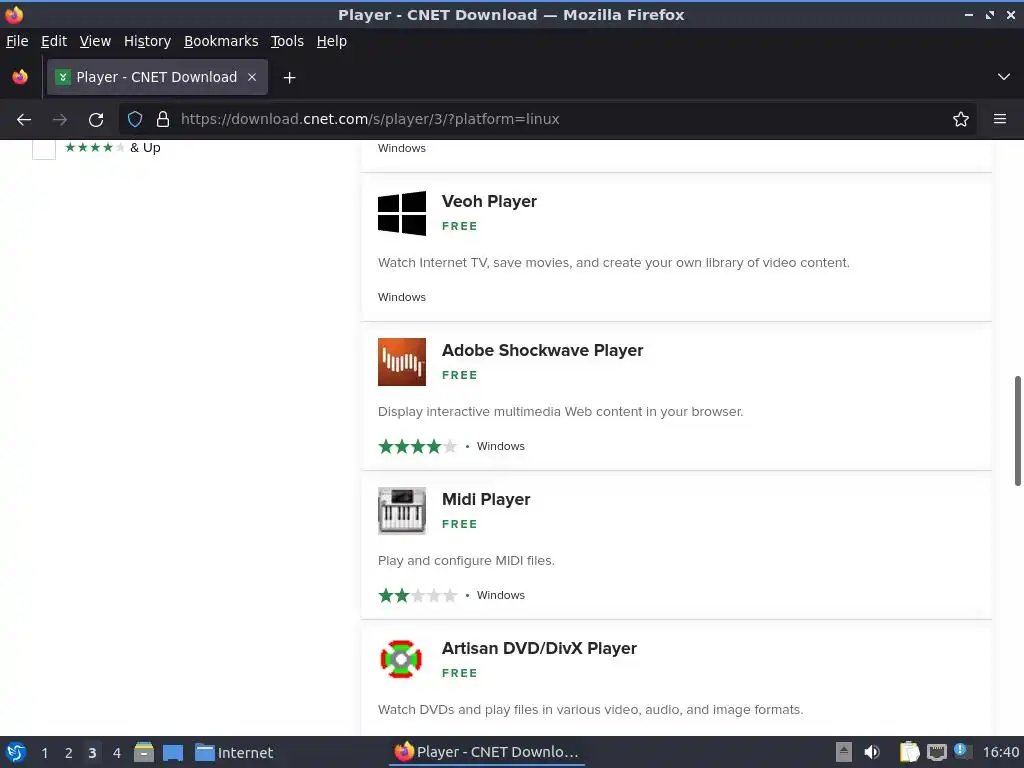The width and height of the screenshot is (1024, 768).
Task: Click 'Display interactive multimedia Web content' description
Action: pyautogui.click(x=560, y=411)
